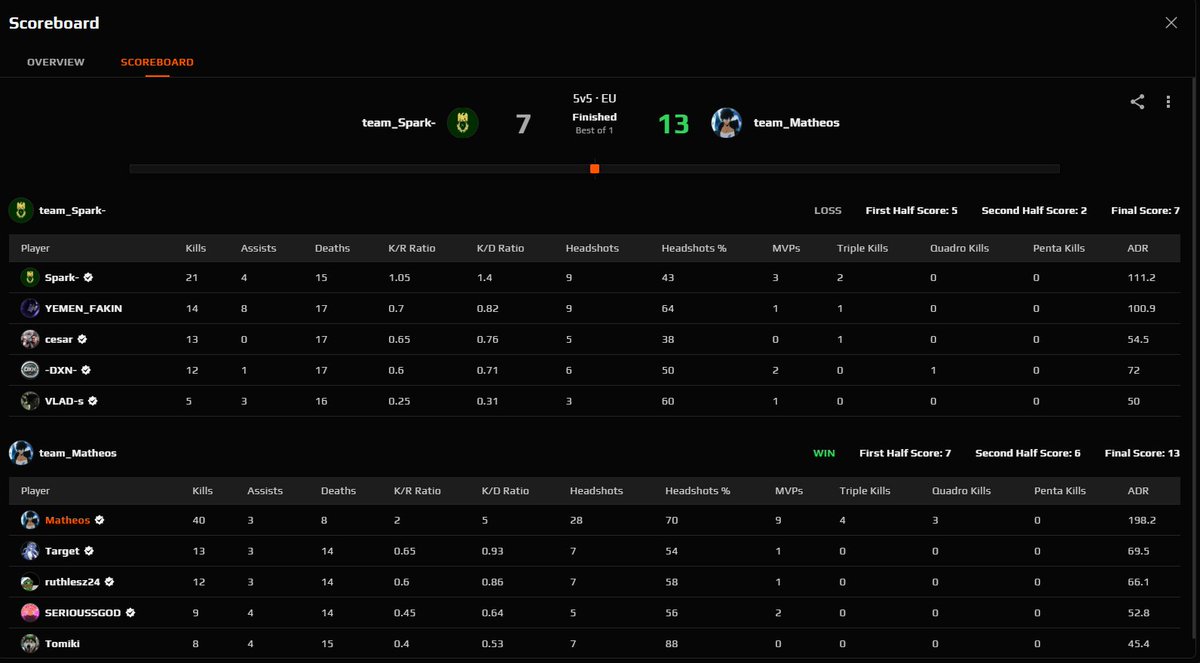Open cesar player profile link
This screenshot has width=1200, height=663.
tap(59, 339)
